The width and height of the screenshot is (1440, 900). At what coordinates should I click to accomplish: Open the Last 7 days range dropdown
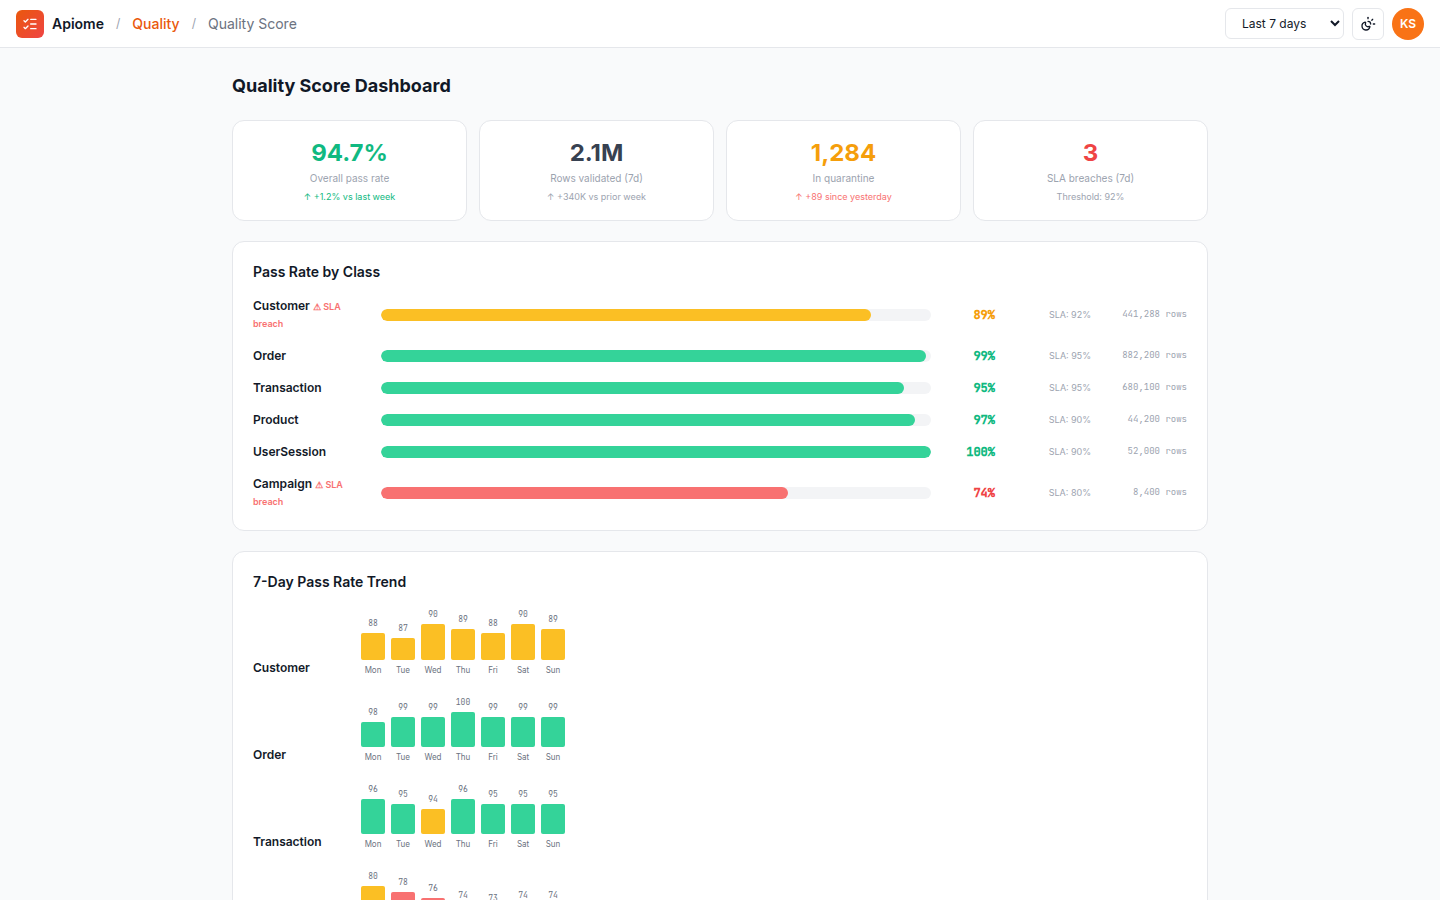[1284, 24]
